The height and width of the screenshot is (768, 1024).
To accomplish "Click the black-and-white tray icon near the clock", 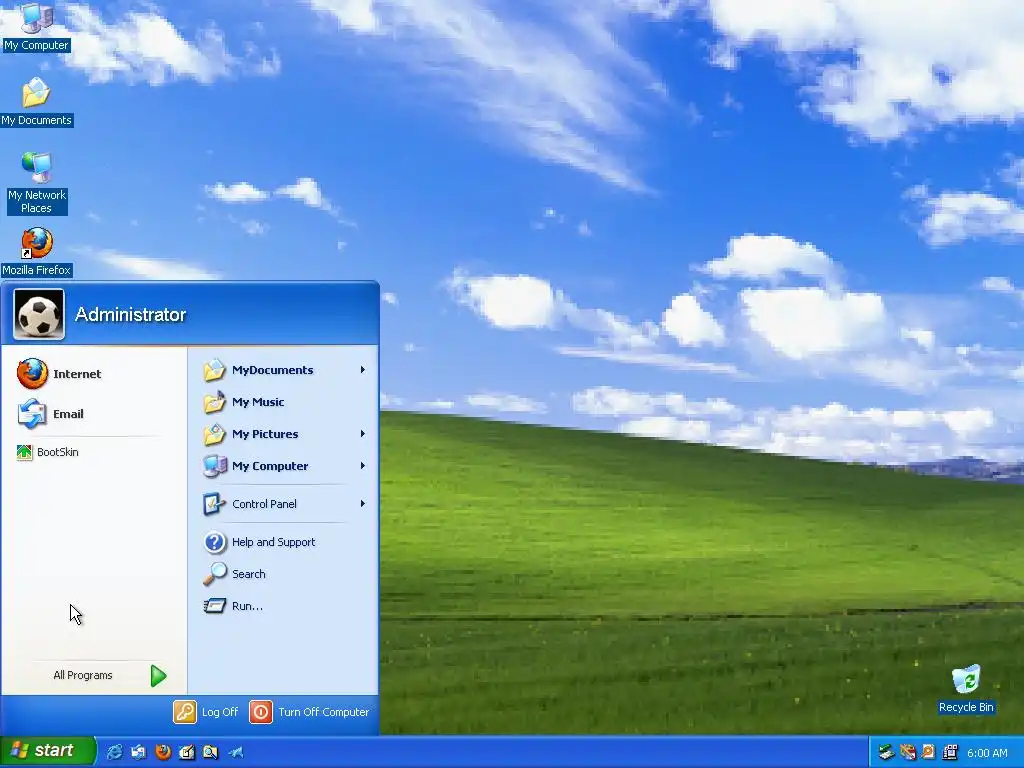I will tap(950, 752).
